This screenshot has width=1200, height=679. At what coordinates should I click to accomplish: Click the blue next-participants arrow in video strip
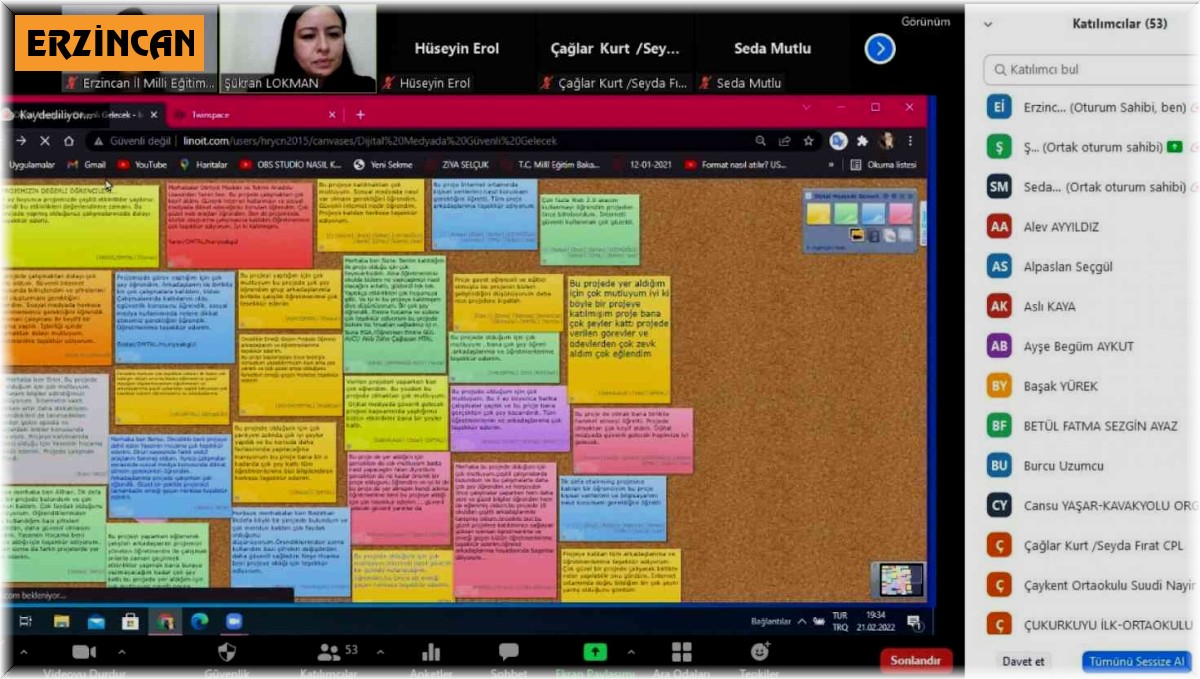pyautogui.click(x=879, y=48)
